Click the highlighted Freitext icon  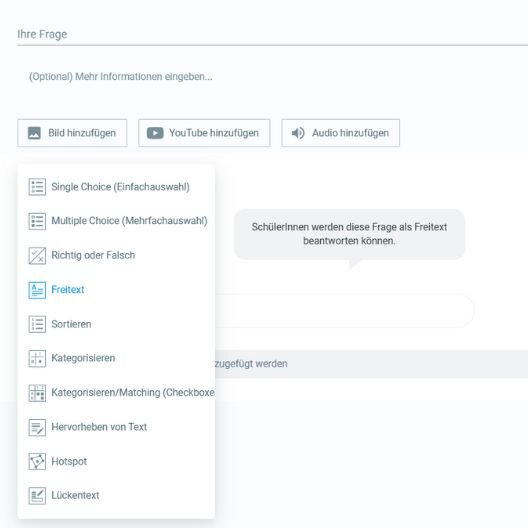(x=37, y=290)
